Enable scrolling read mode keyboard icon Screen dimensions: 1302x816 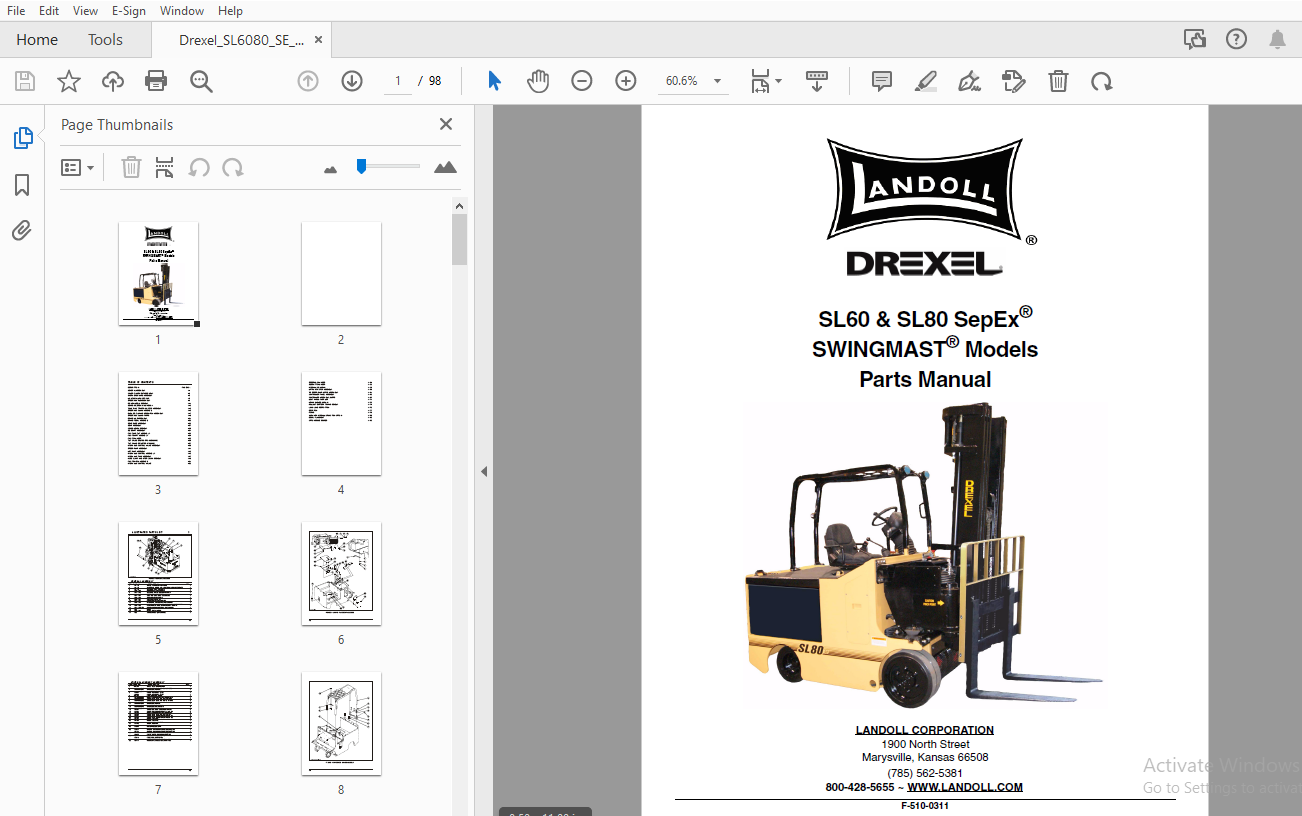pyautogui.click(x=817, y=81)
